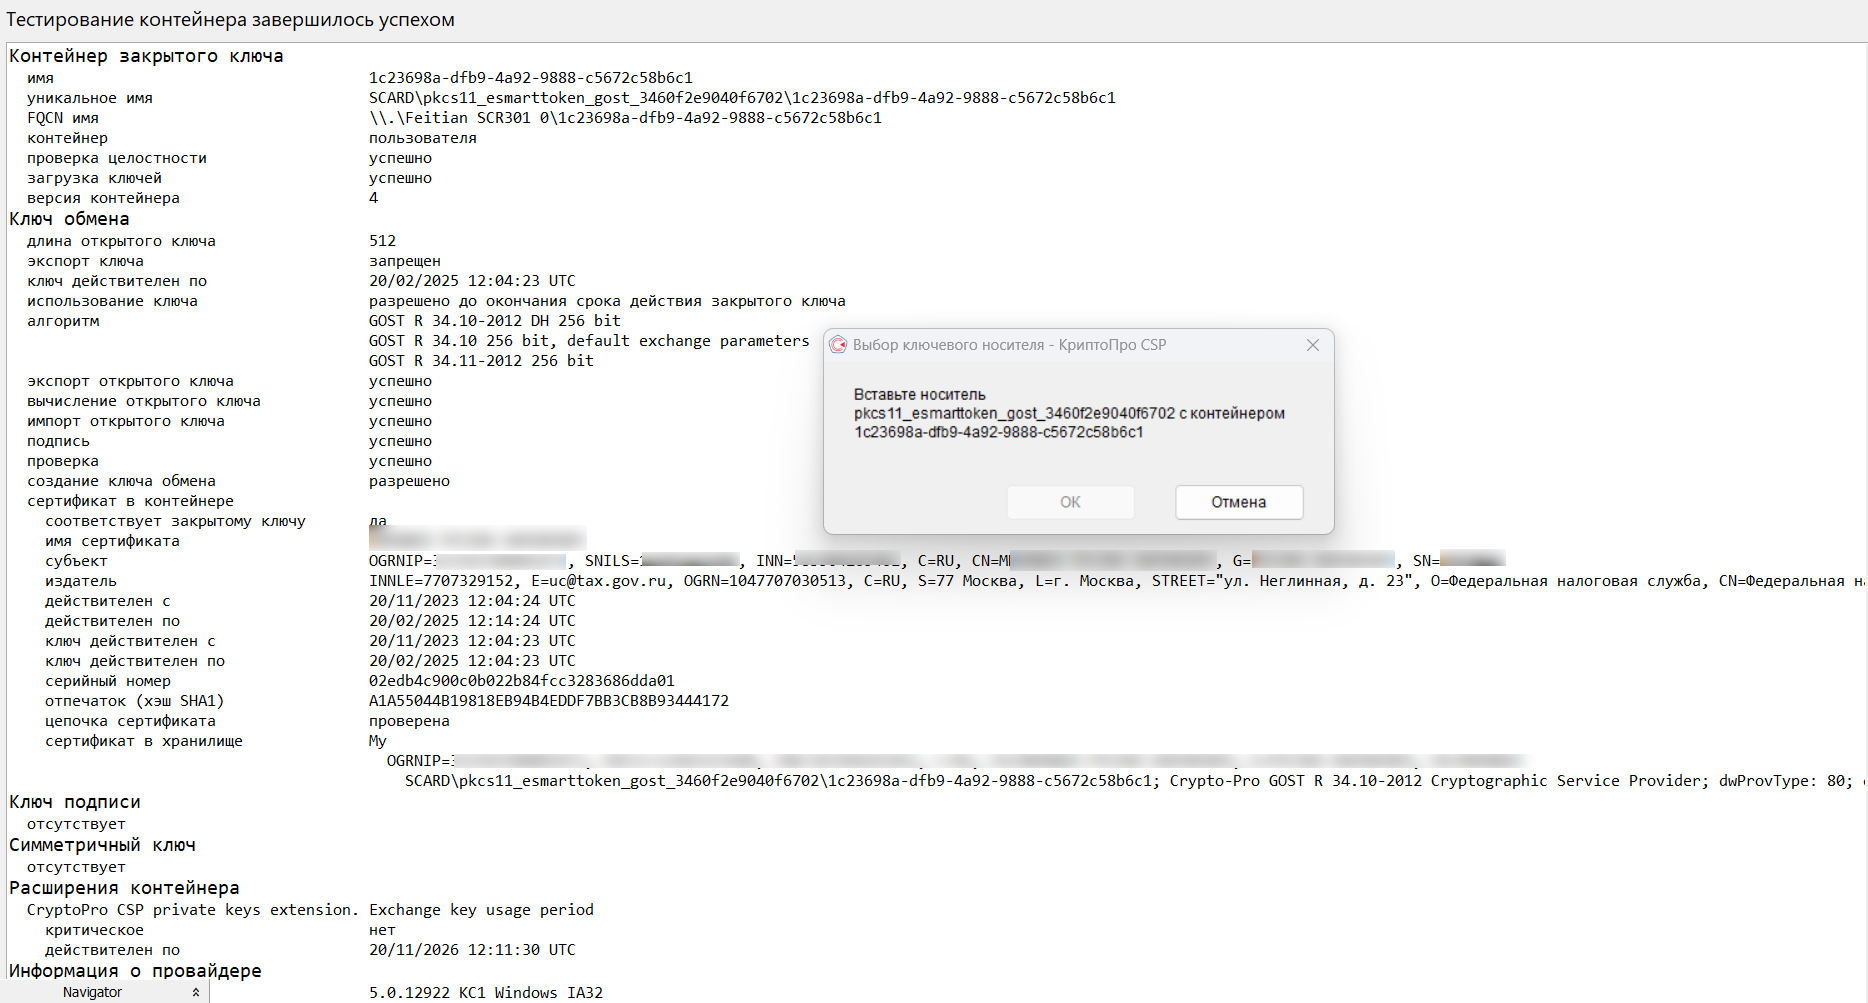Click 'CryptoPro CSP private keys extension.' text
This screenshot has width=1868, height=1003.
(192, 910)
